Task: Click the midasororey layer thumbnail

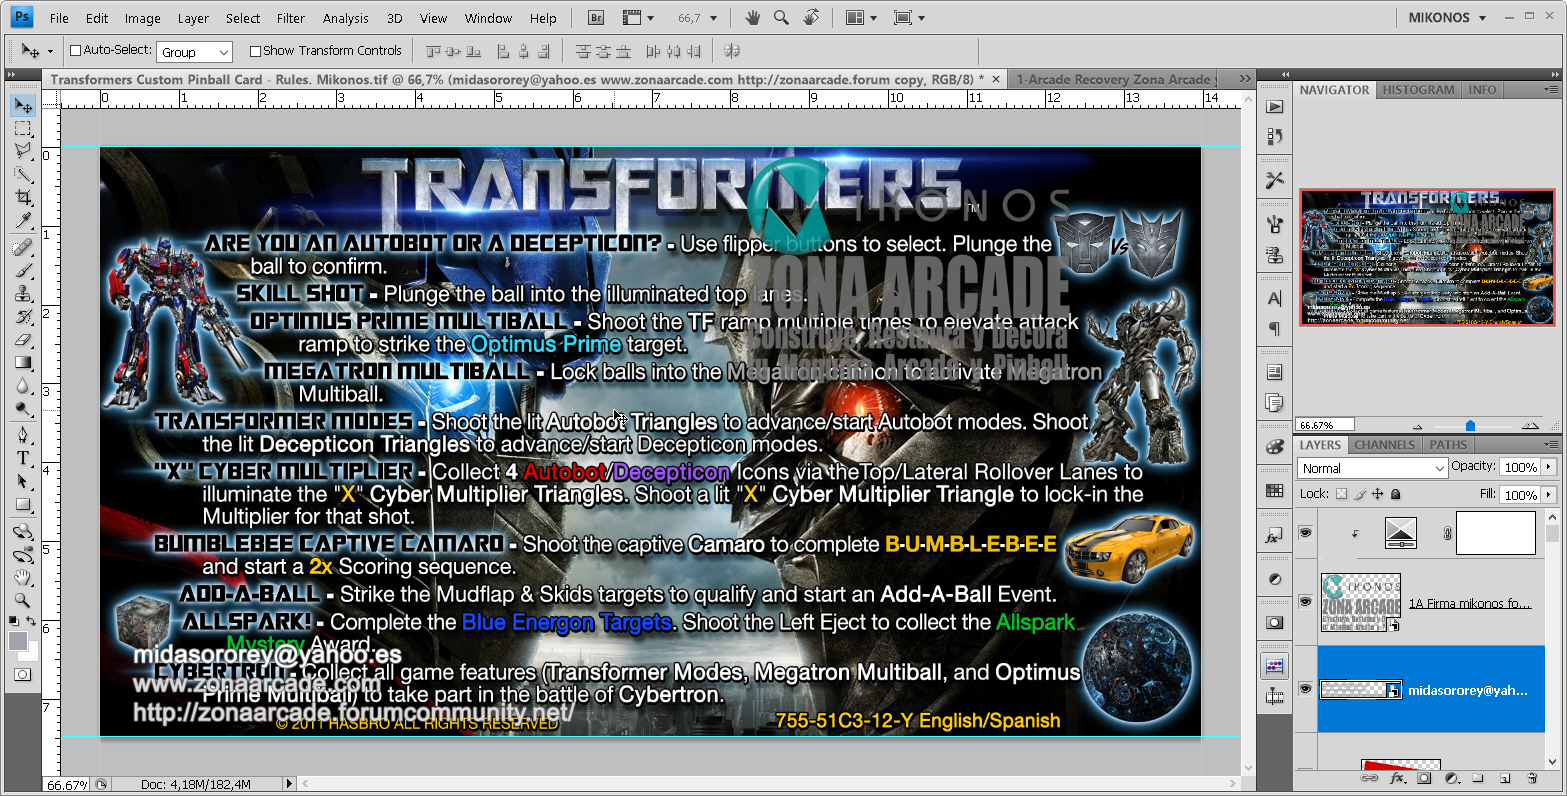Action: click(1352, 690)
